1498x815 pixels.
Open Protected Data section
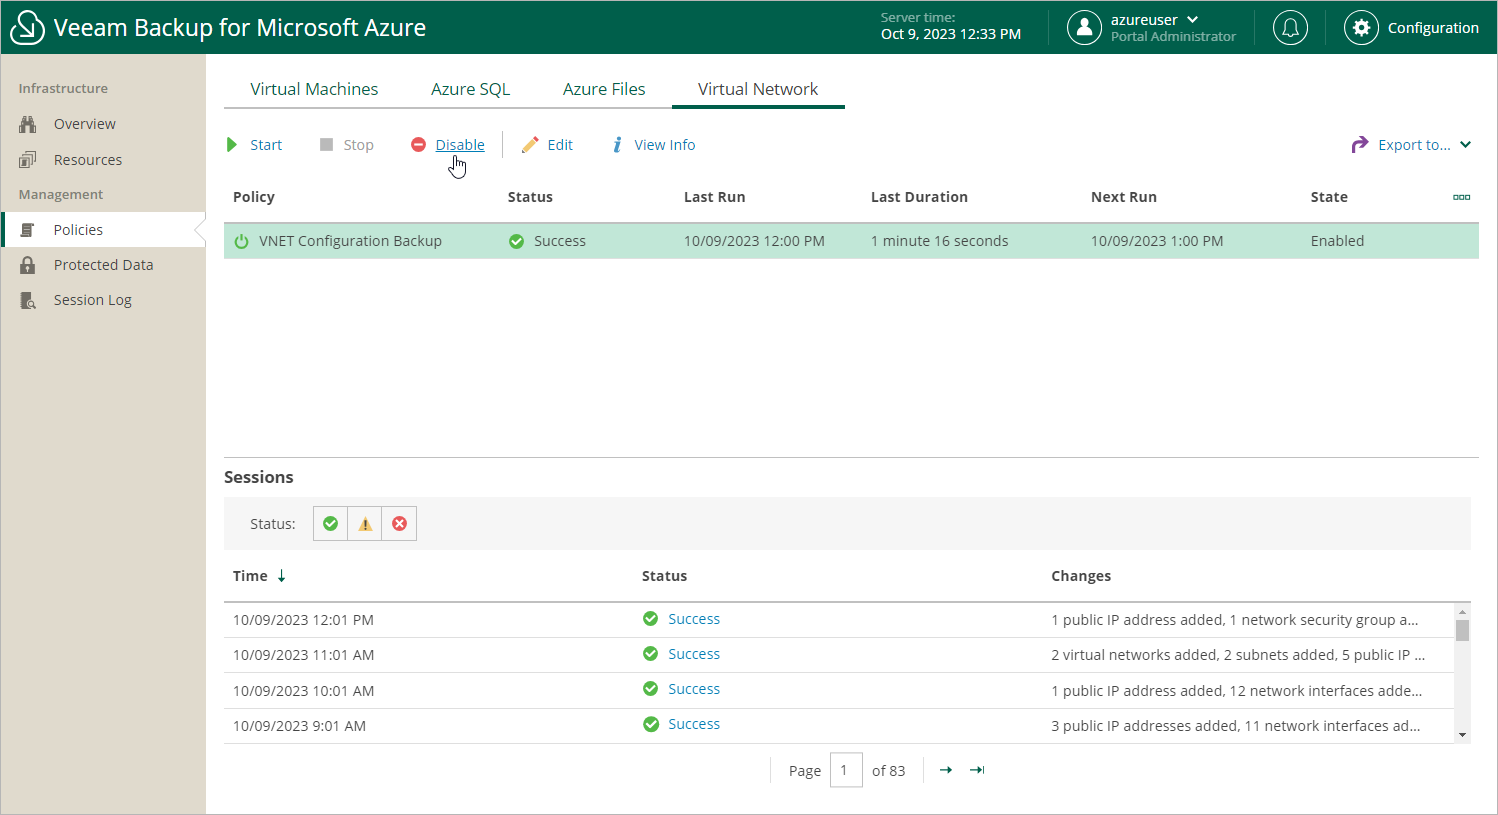pos(104,265)
